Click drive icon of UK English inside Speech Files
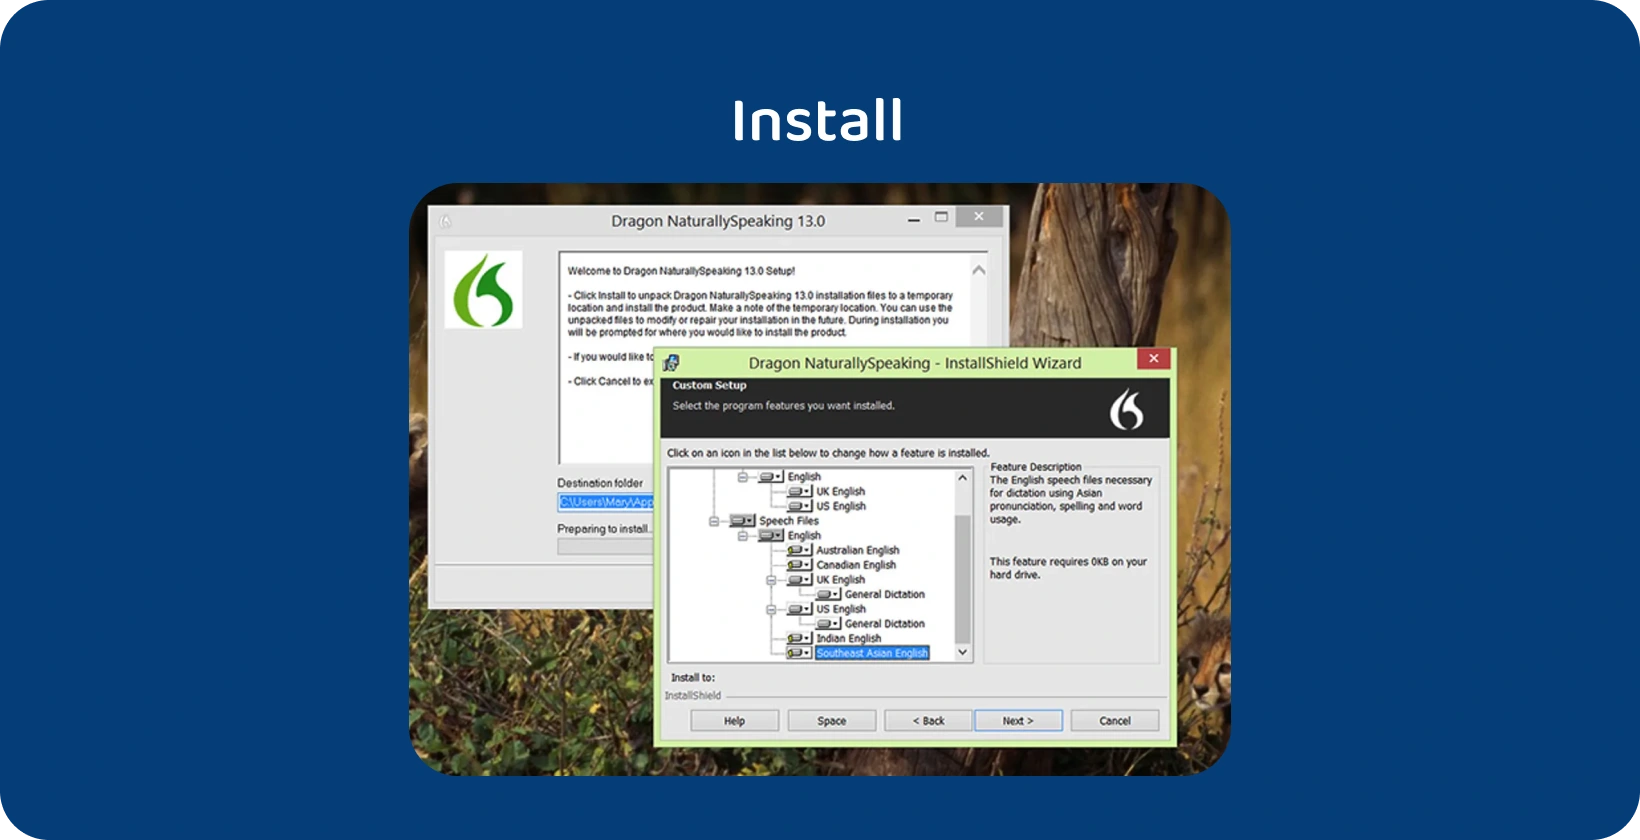This screenshot has width=1640, height=840. click(x=799, y=580)
